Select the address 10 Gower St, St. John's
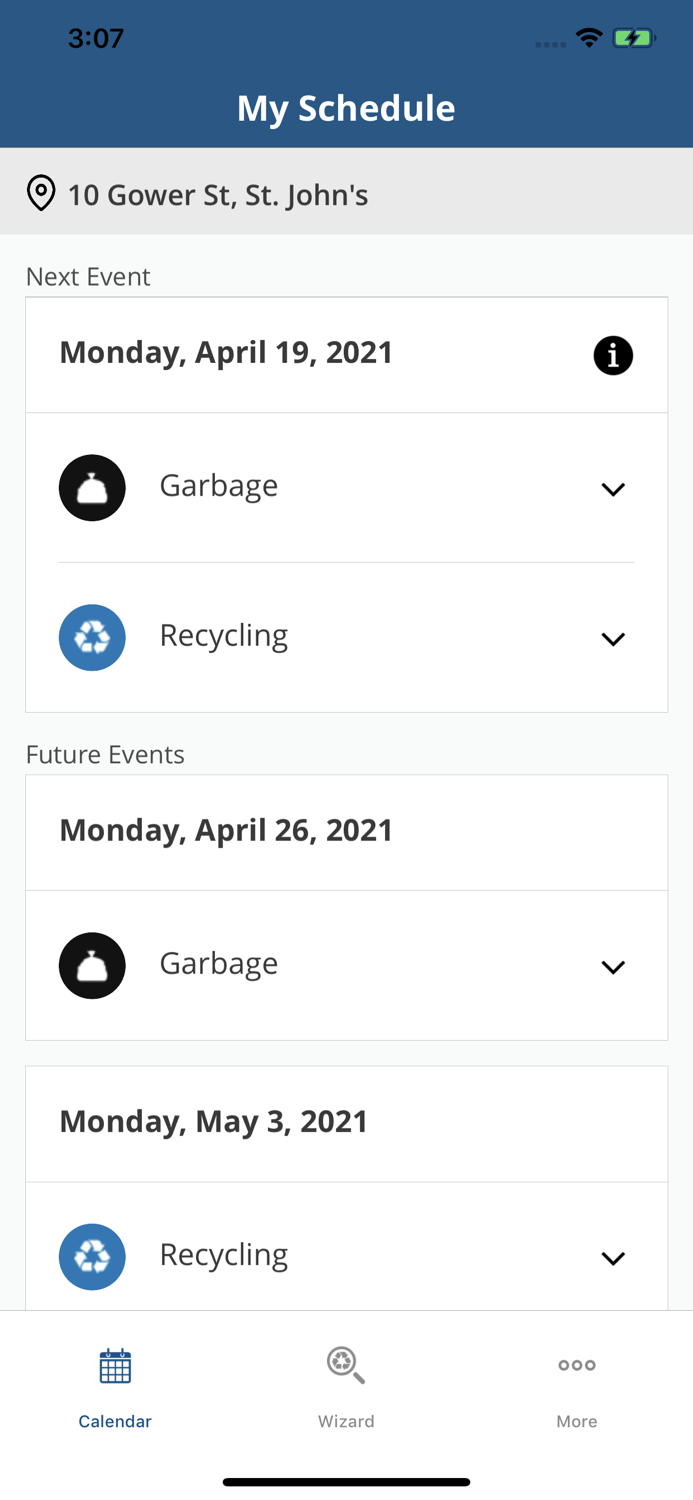The height and width of the screenshot is (1500, 693). (218, 195)
